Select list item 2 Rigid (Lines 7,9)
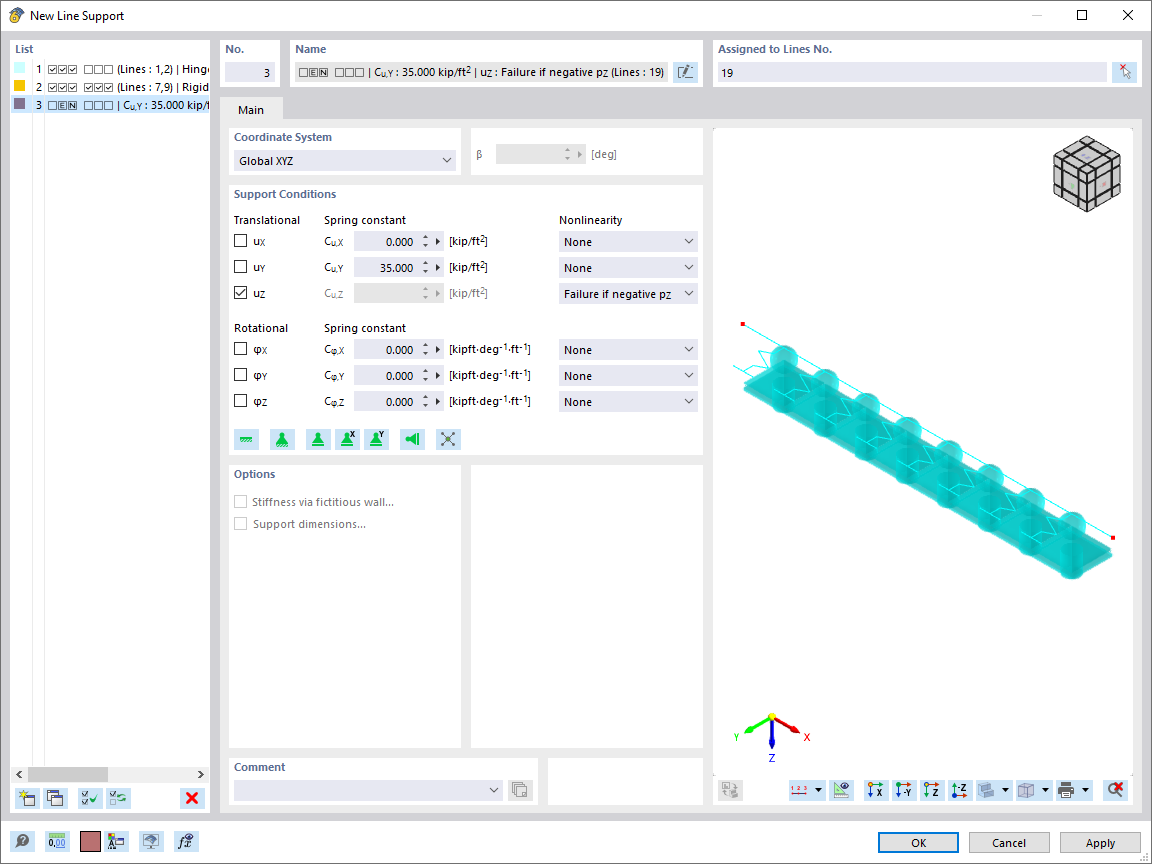The image size is (1152, 864). pos(110,87)
